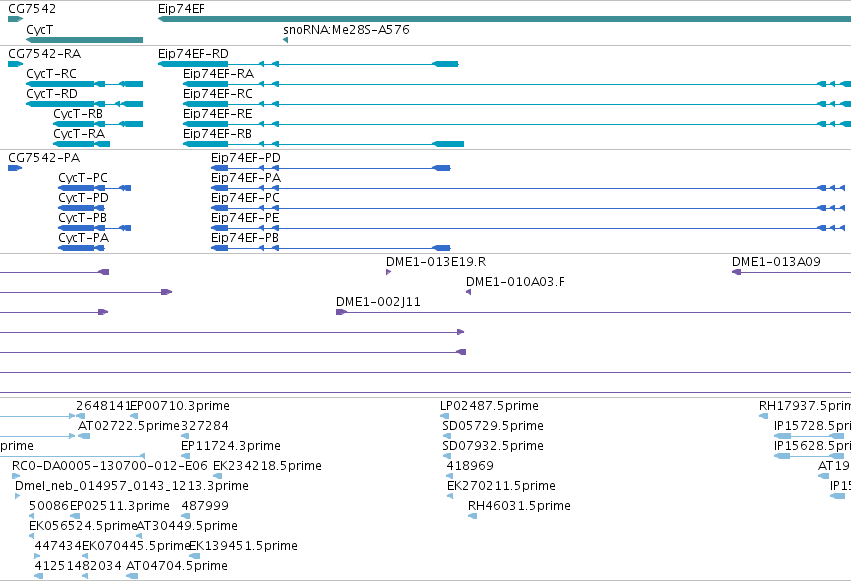Click the teal CycT gene bar

point(84,40)
